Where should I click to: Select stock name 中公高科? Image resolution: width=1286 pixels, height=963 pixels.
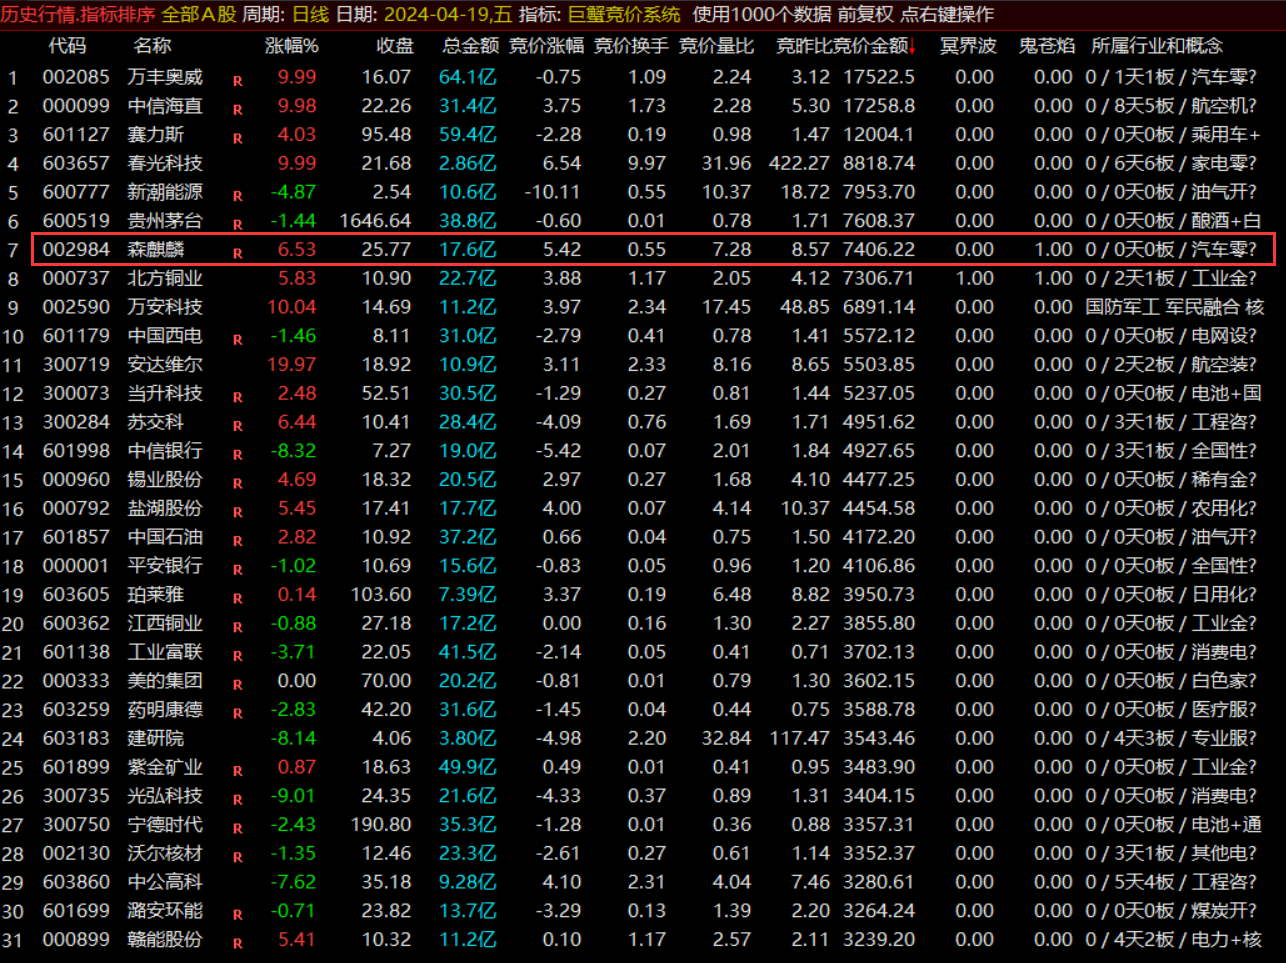[x=165, y=882]
